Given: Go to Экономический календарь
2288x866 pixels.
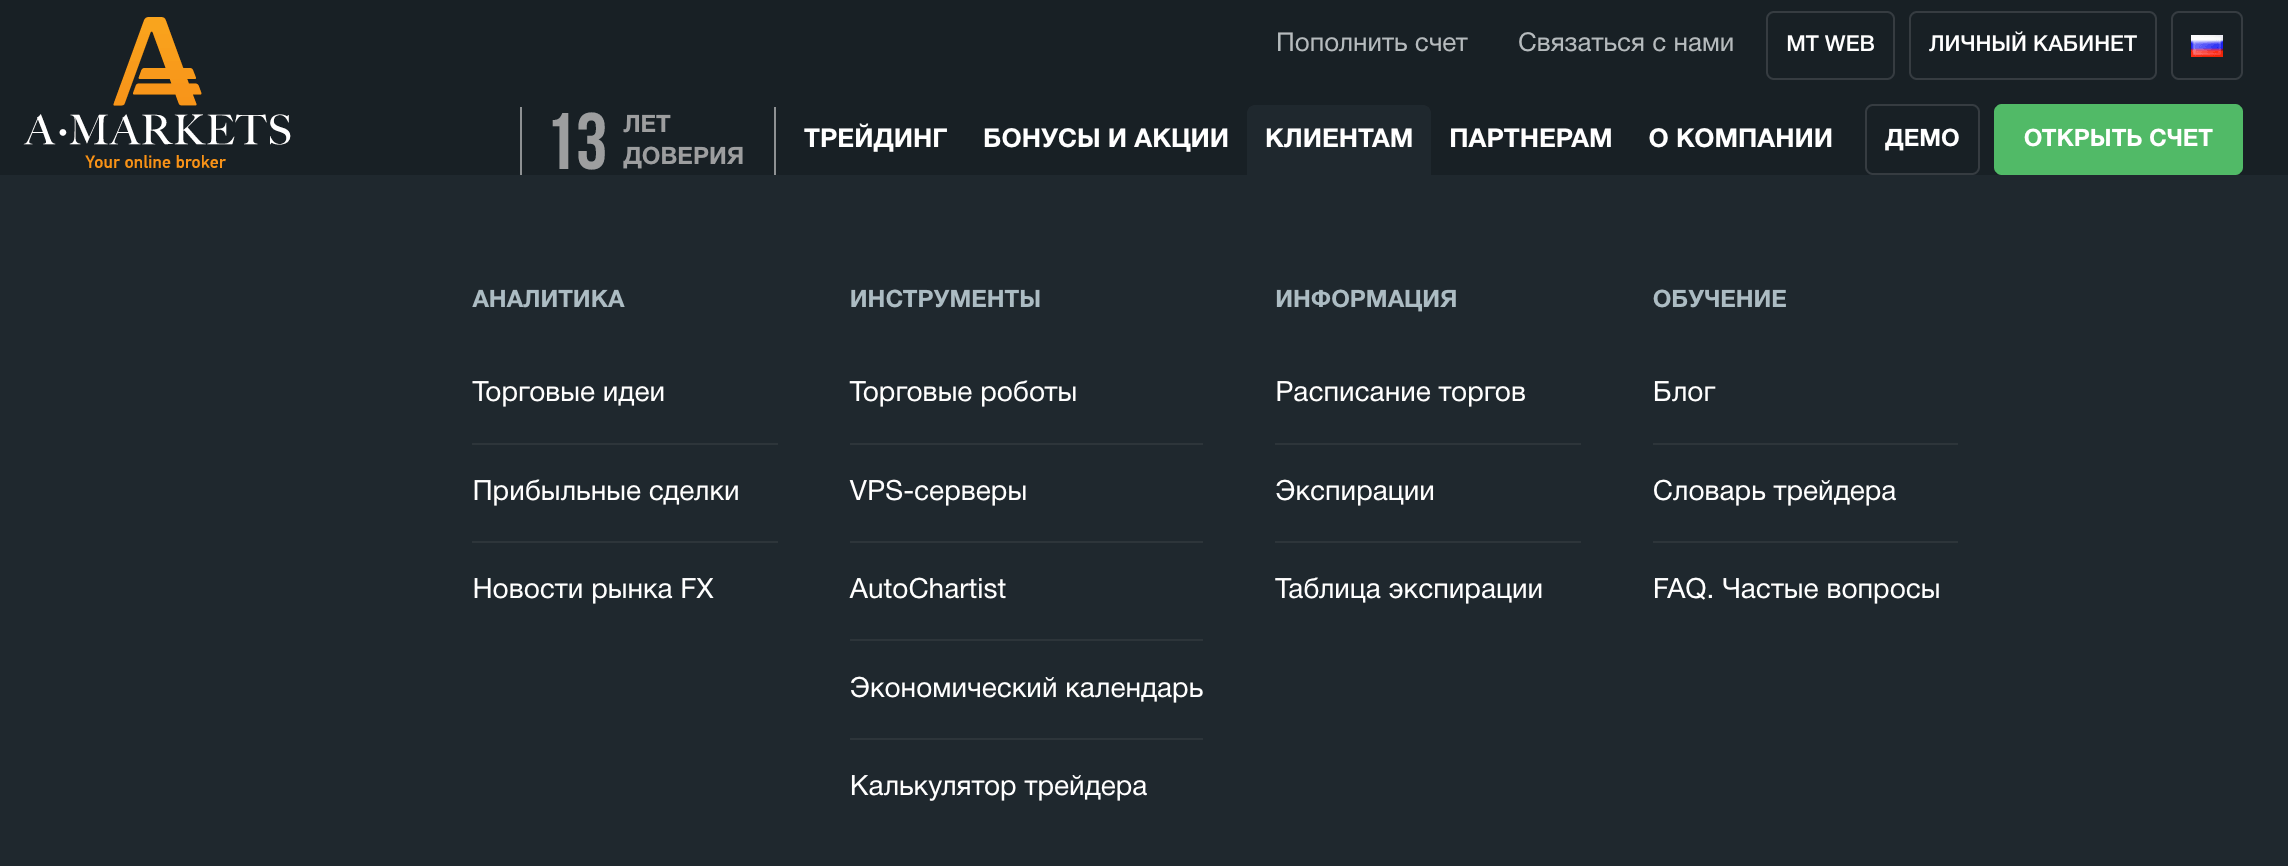Looking at the screenshot, I should [1025, 688].
